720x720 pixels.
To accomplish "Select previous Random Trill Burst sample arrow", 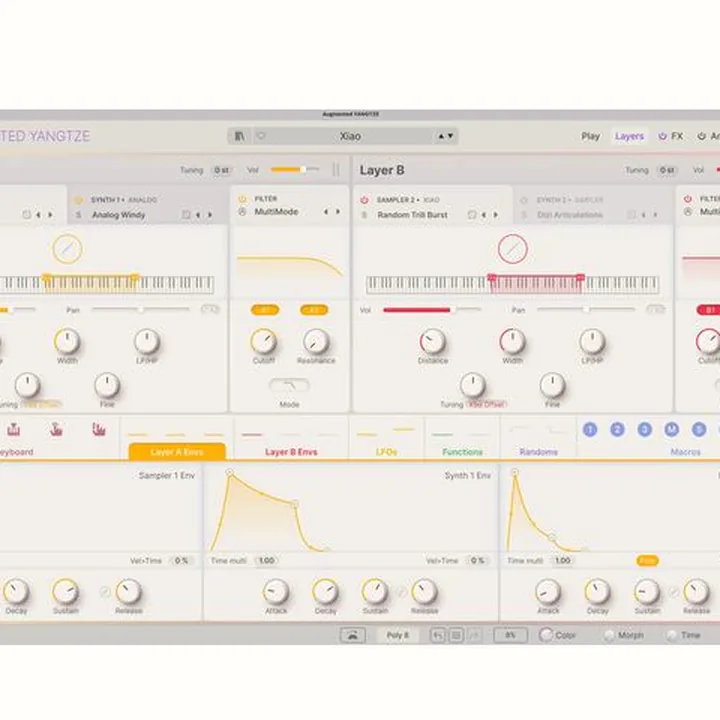I will coord(484,215).
